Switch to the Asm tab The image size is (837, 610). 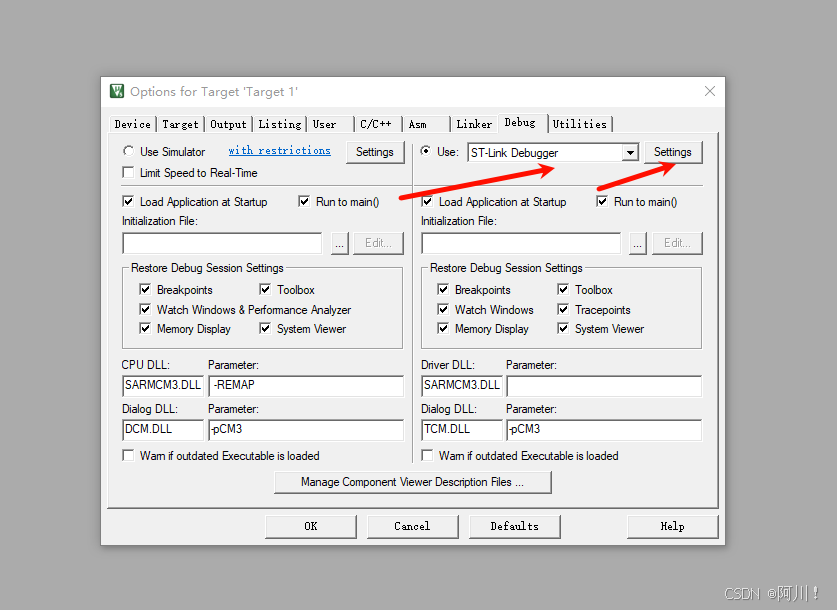click(x=426, y=124)
